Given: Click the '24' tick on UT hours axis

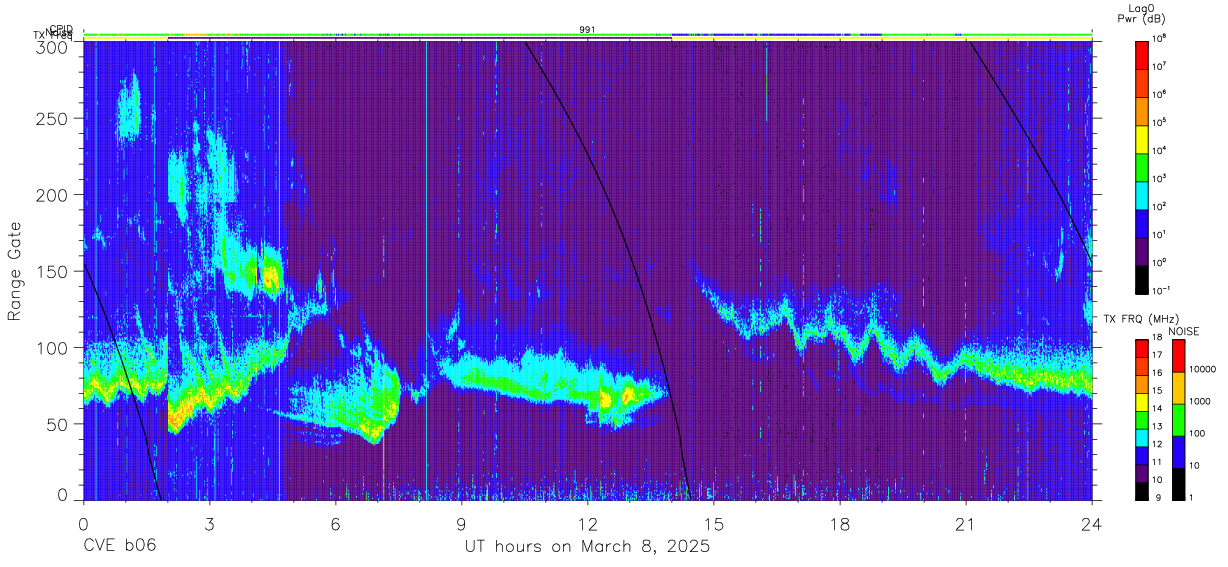Looking at the screenshot, I should click(x=1092, y=523).
